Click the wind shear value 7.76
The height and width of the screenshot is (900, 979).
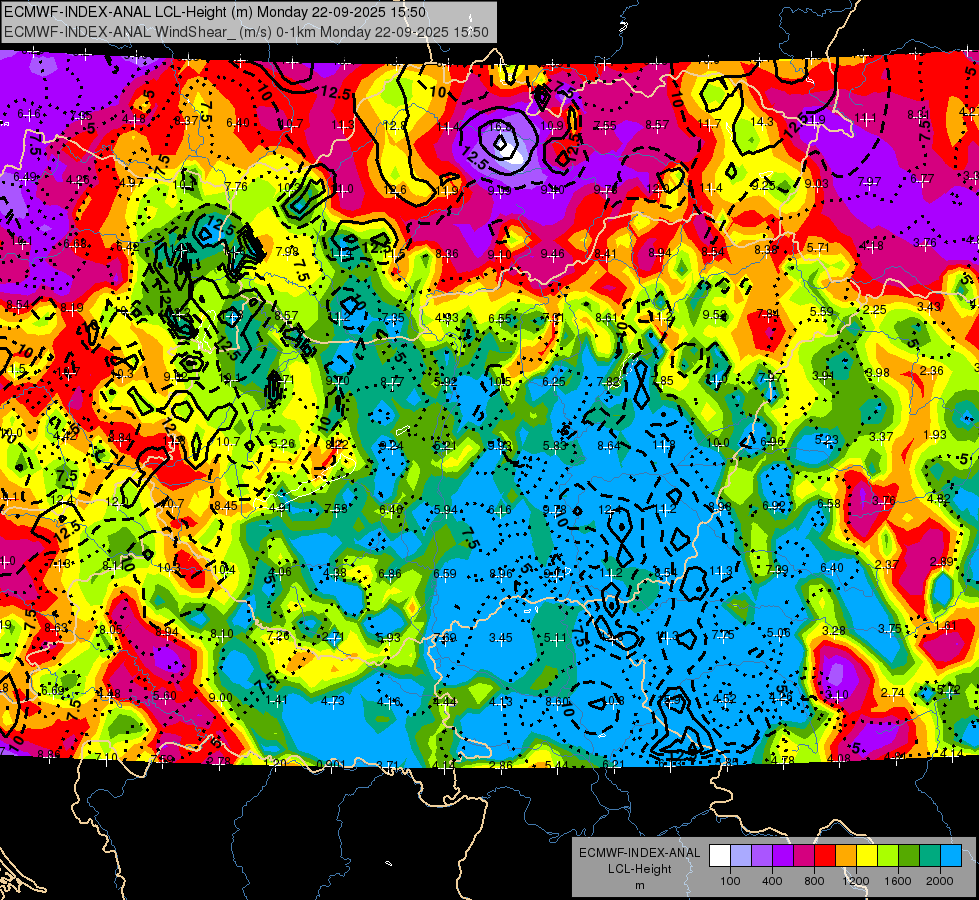click(236, 187)
